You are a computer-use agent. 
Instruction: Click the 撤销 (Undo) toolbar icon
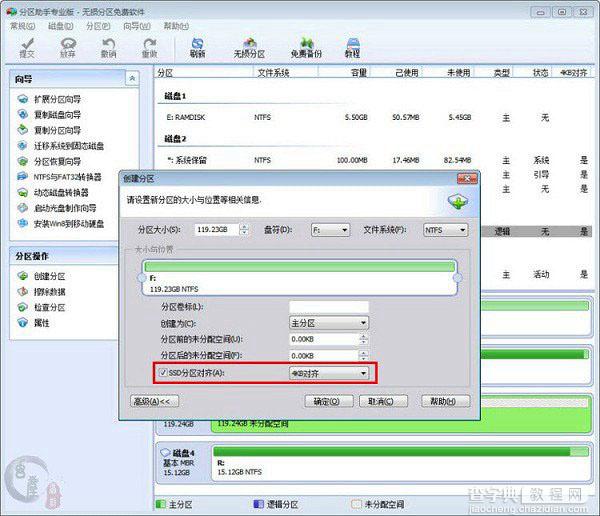pos(109,47)
